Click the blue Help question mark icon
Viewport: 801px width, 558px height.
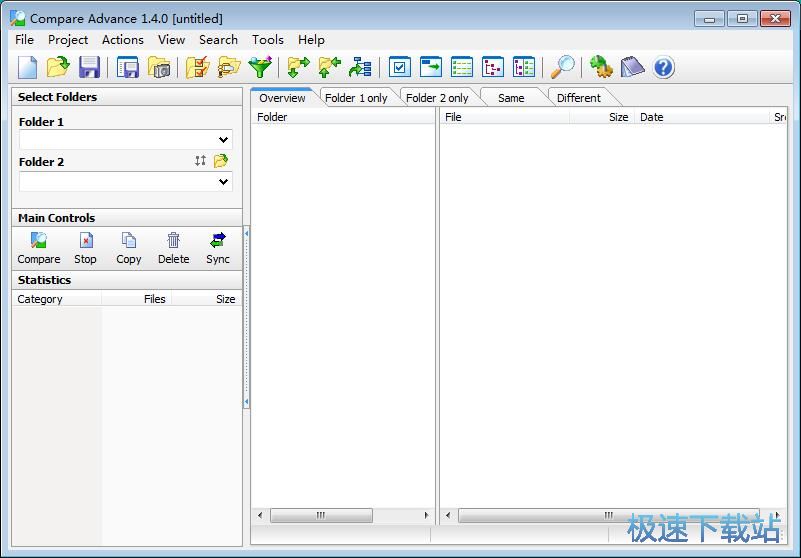click(x=663, y=67)
